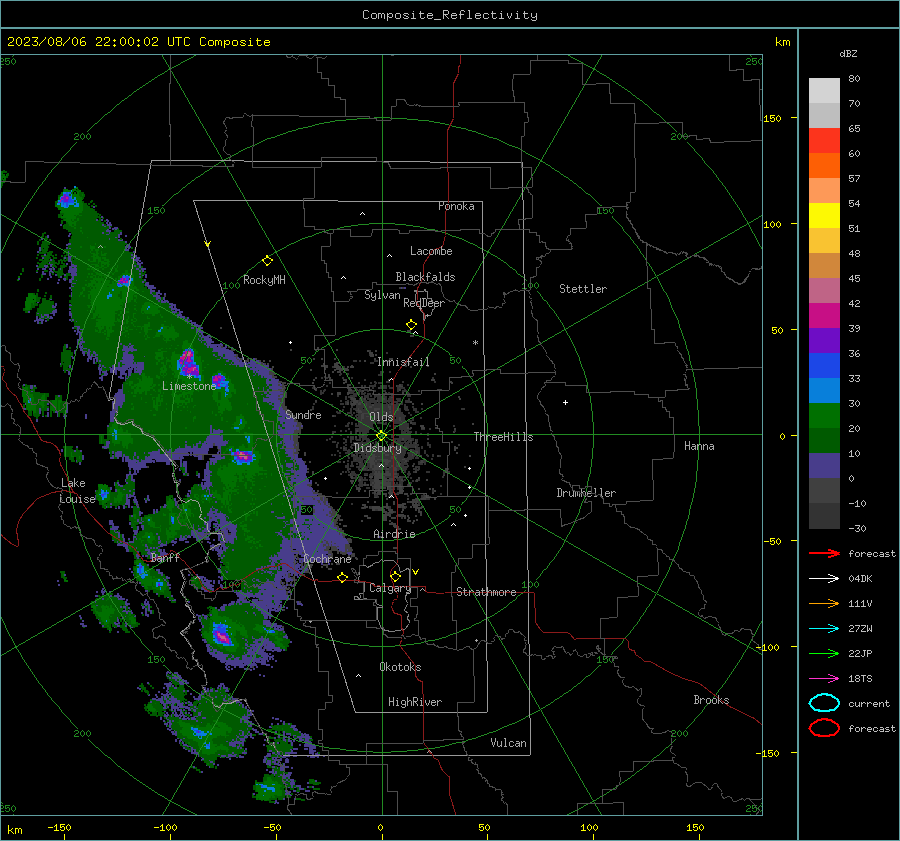Screen dimensions: 900x841
Task: Click the white 04DK arrow icon
Action: [824, 578]
